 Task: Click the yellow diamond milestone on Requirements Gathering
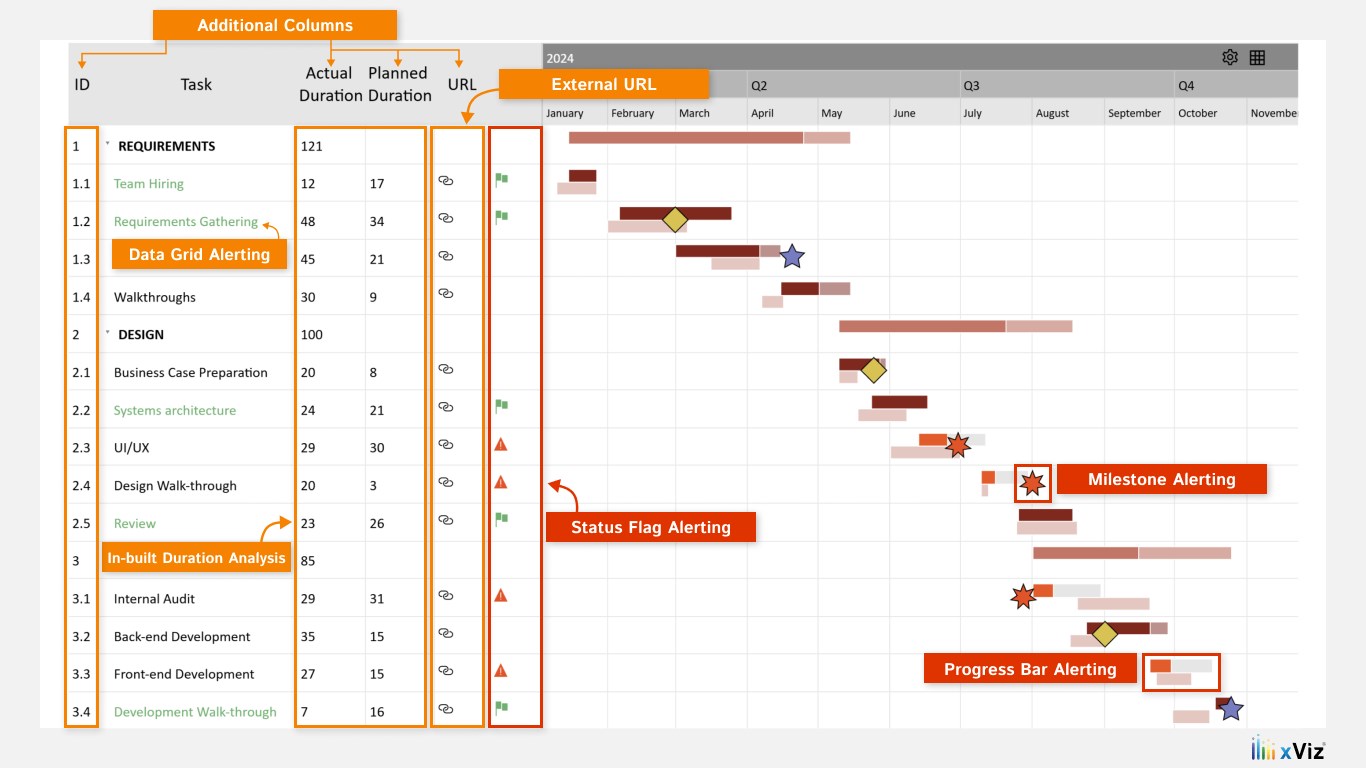click(x=675, y=220)
